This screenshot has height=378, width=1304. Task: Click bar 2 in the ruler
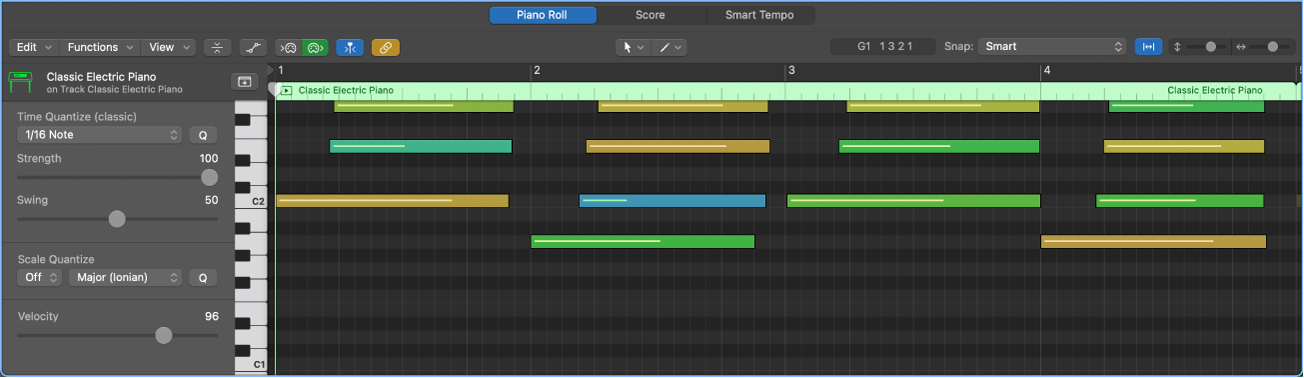pos(537,71)
